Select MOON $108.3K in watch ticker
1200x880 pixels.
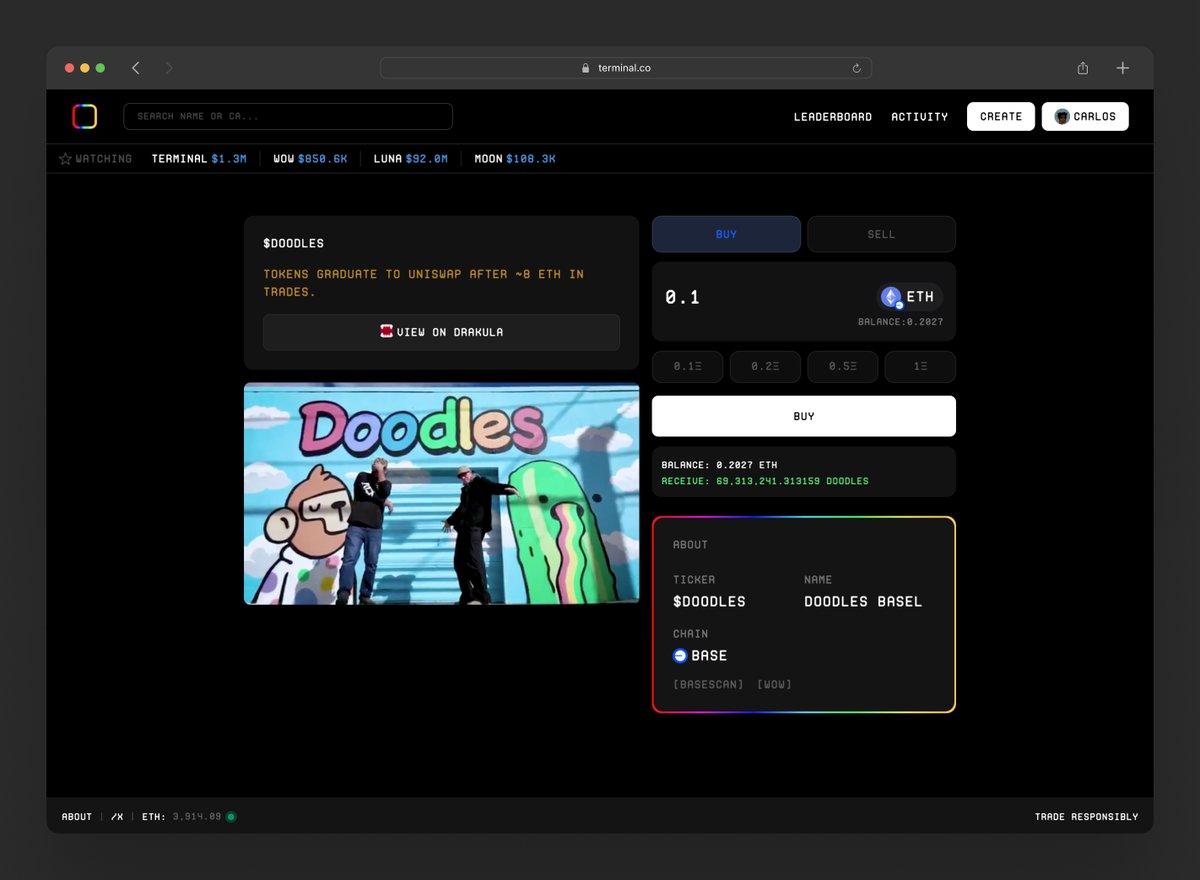515,159
